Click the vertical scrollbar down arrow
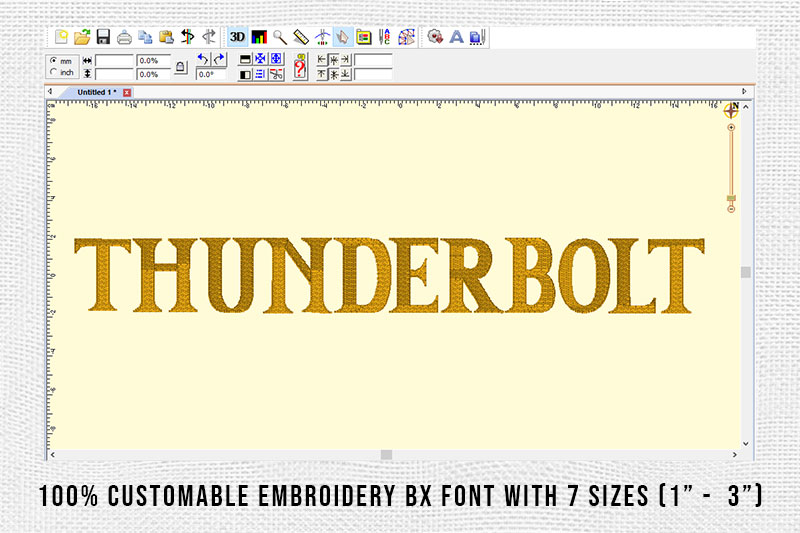The image size is (800, 533). pyautogui.click(x=746, y=444)
